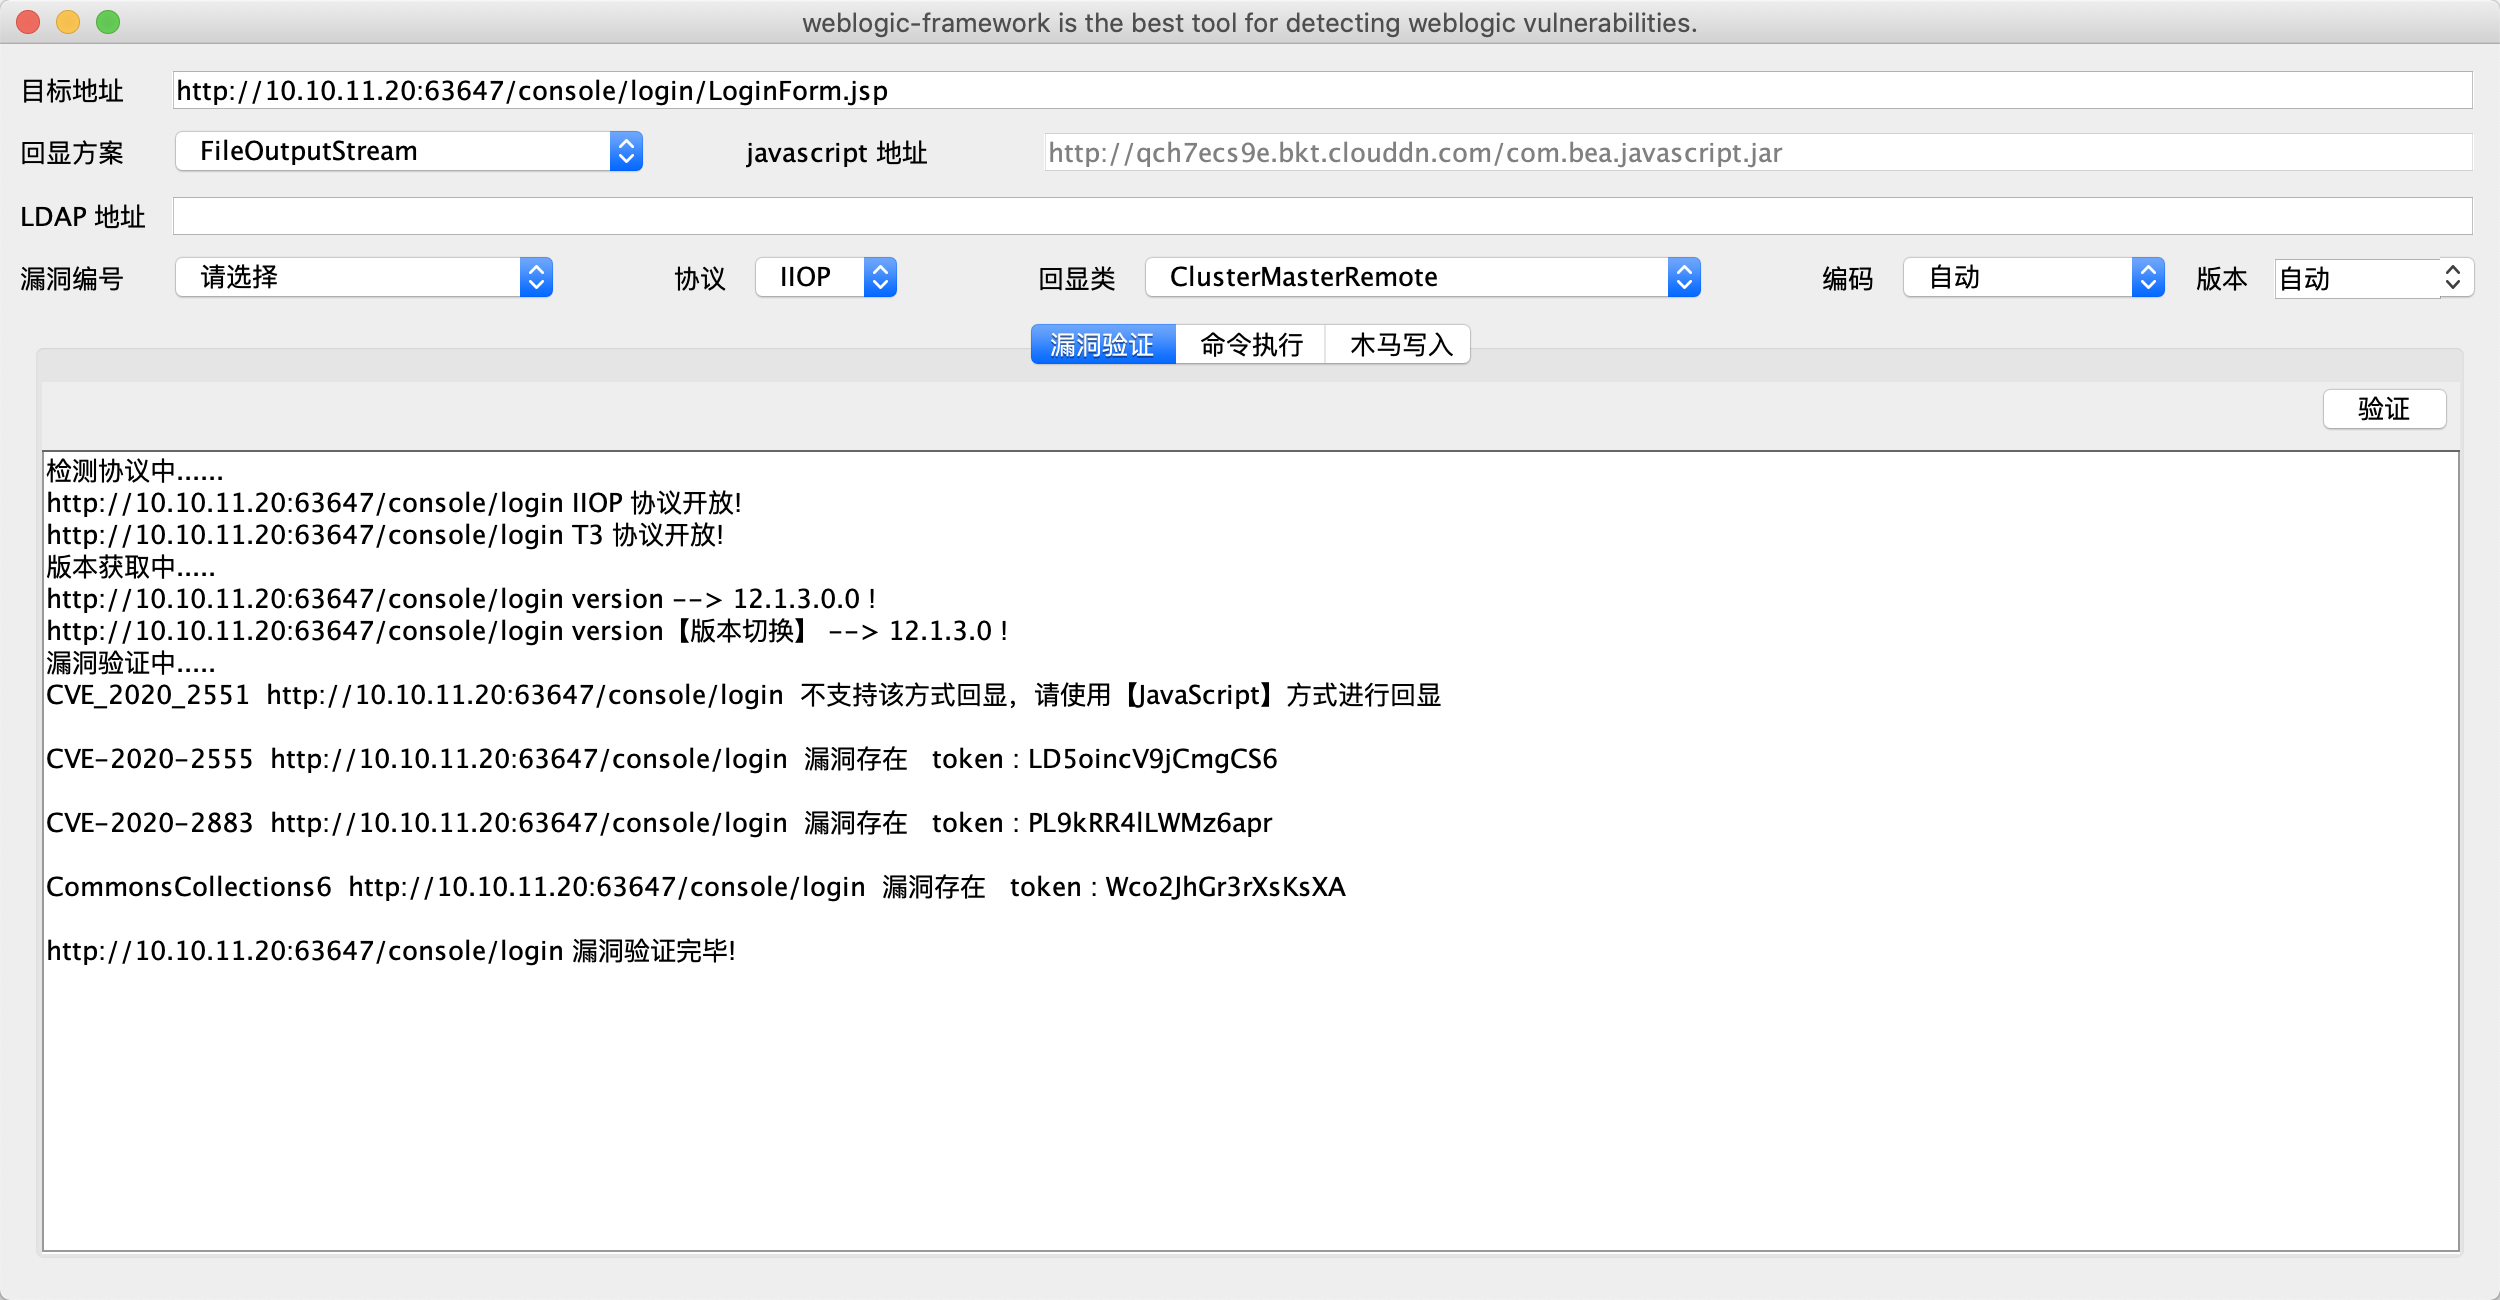Click the javascript 地址 input field
Screen dimensions: 2500x1300
(x=1756, y=153)
